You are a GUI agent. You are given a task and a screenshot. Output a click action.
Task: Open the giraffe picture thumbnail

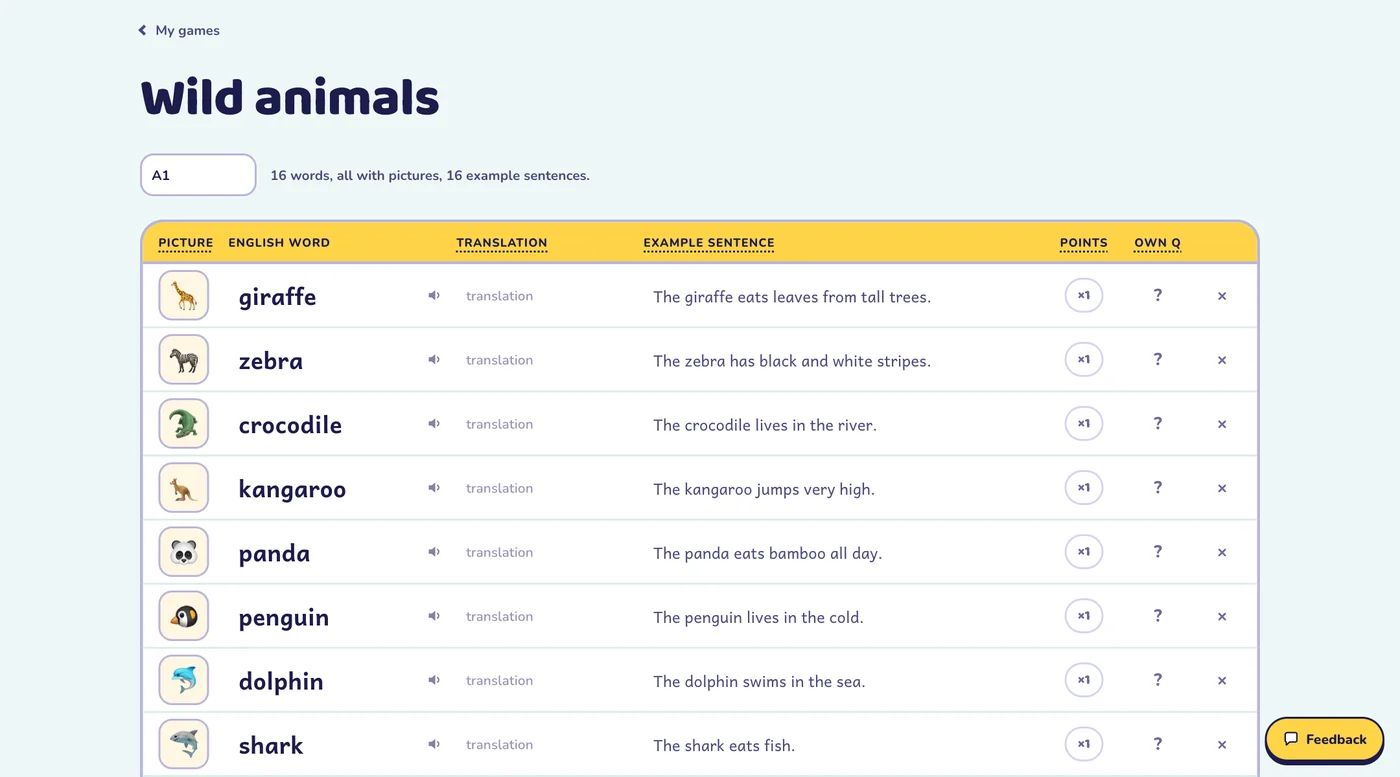coord(184,296)
